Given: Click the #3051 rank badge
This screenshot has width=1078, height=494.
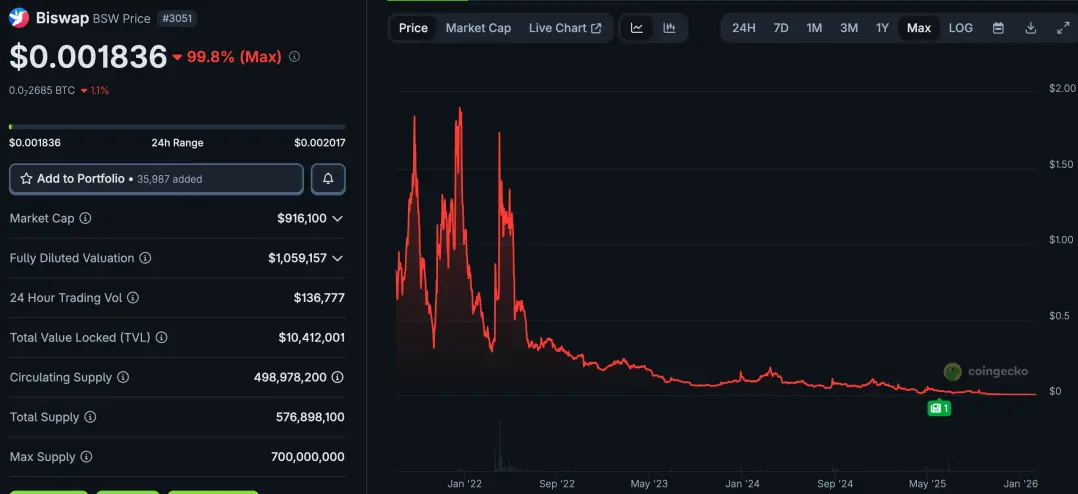Looking at the screenshot, I should point(178,19).
